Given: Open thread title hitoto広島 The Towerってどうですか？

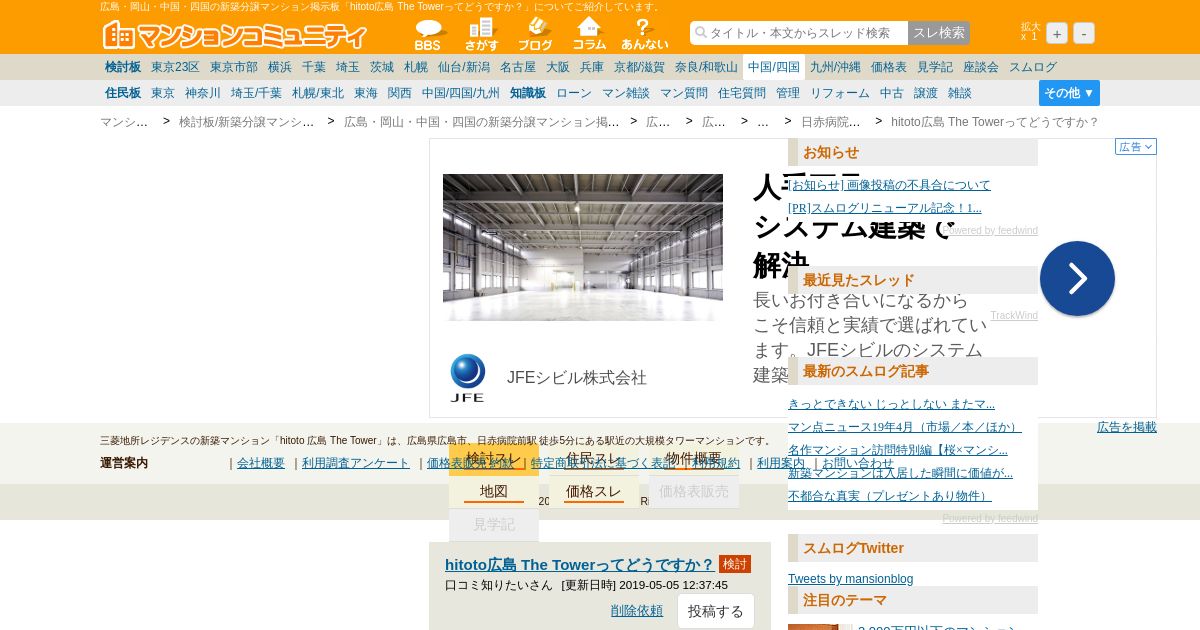Looking at the screenshot, I should 580,564.
